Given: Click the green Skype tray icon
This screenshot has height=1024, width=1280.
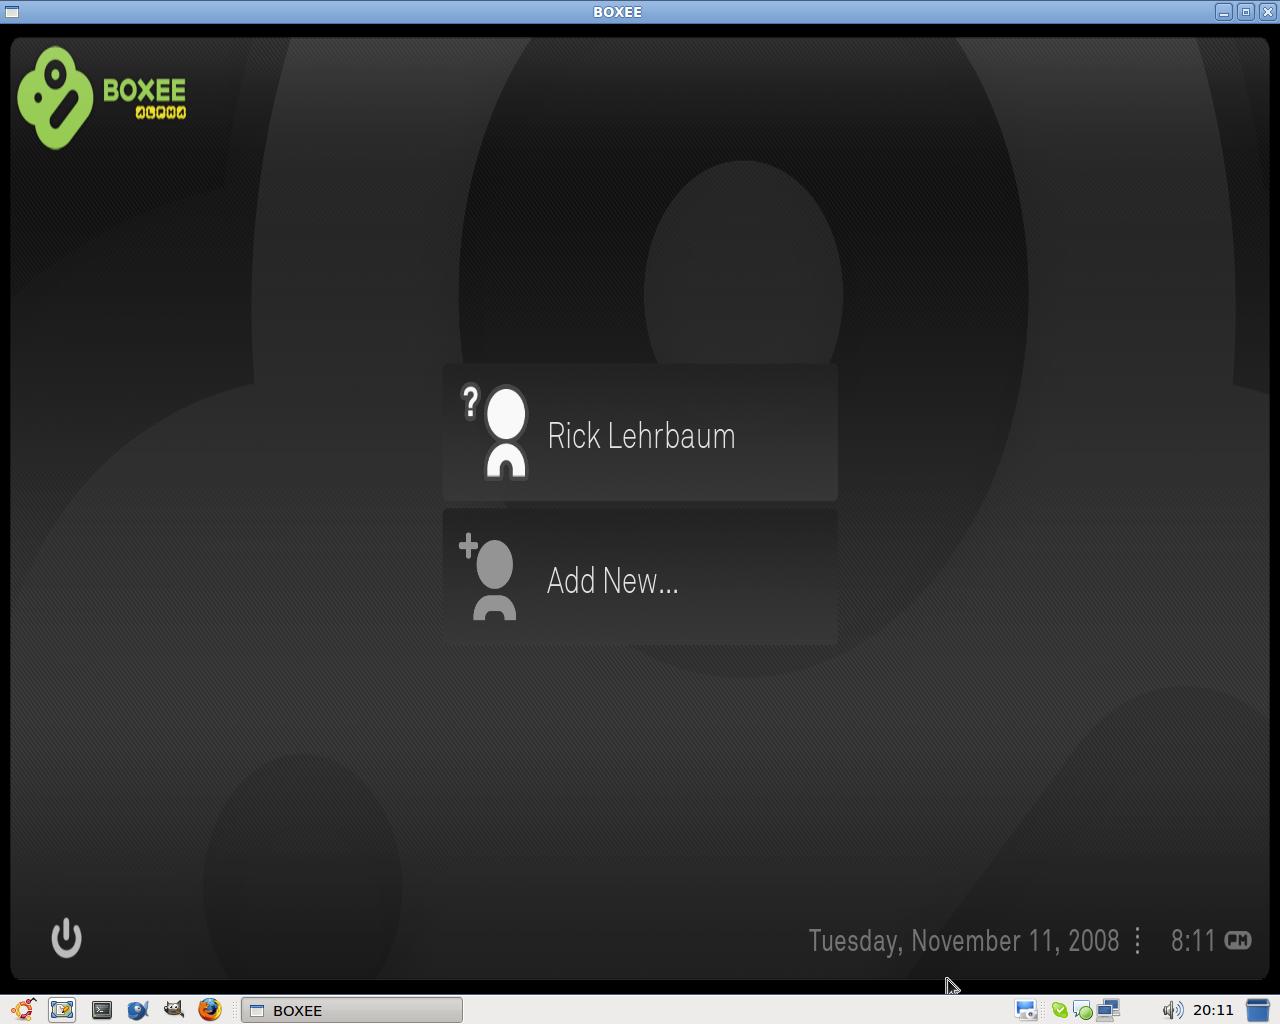Looking at the screenshot, I should pyautogui.click(x=1059, y=1010).
